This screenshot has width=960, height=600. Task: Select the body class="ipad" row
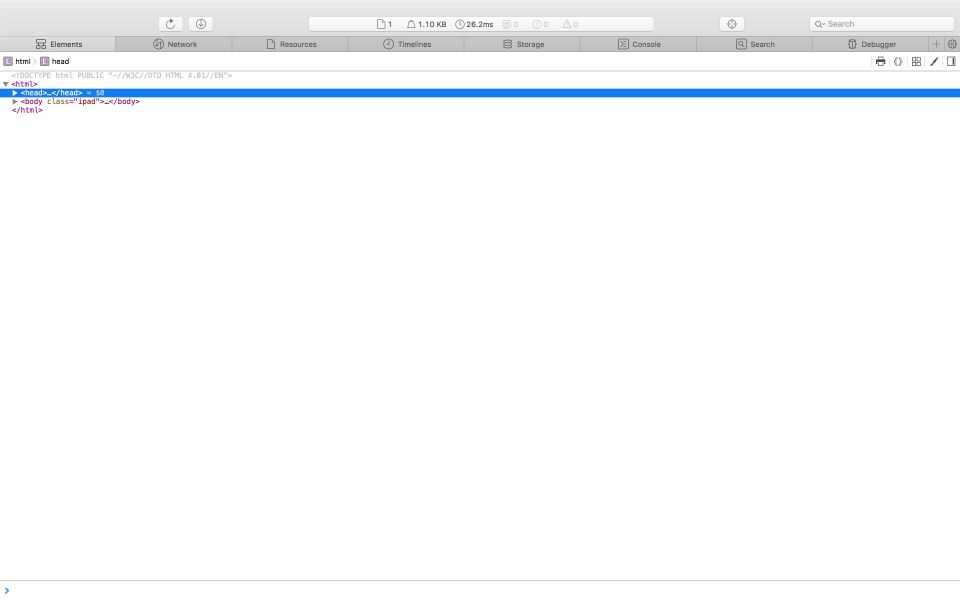[480, 101]
